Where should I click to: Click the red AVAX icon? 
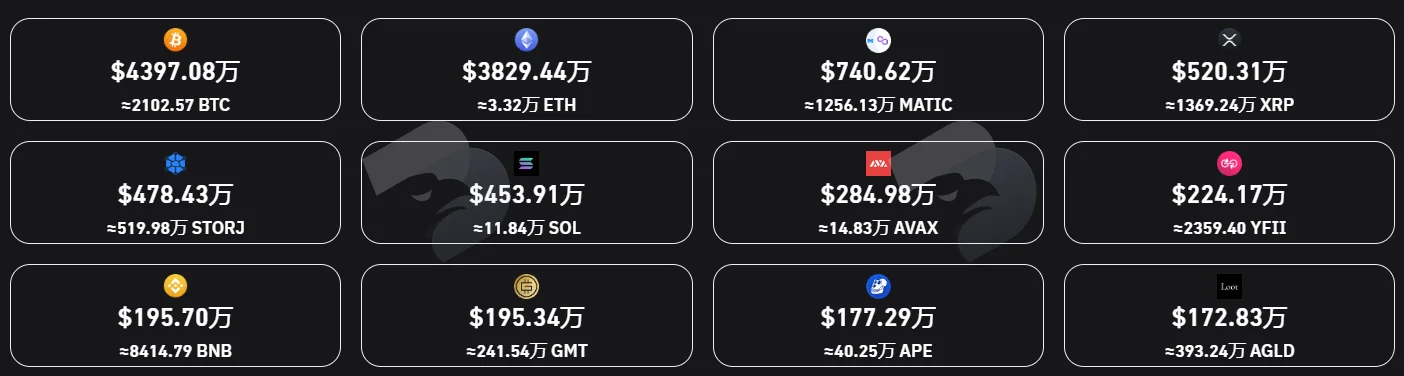tap(878, 163)
